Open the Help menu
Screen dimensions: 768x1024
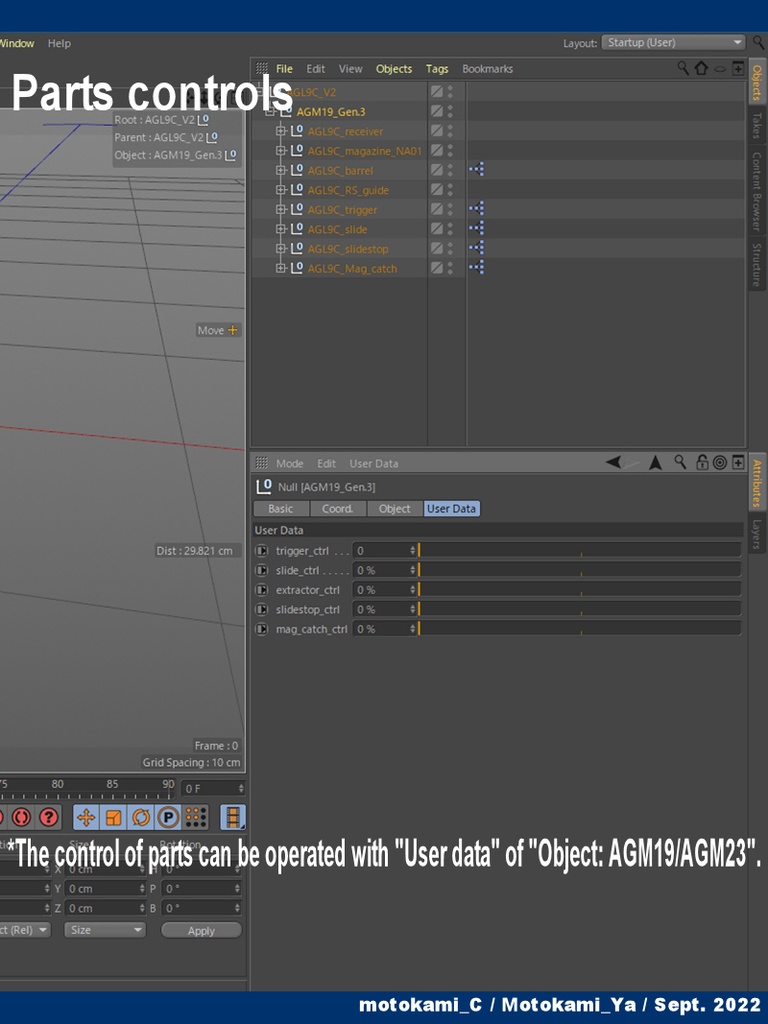click(59, 43)
